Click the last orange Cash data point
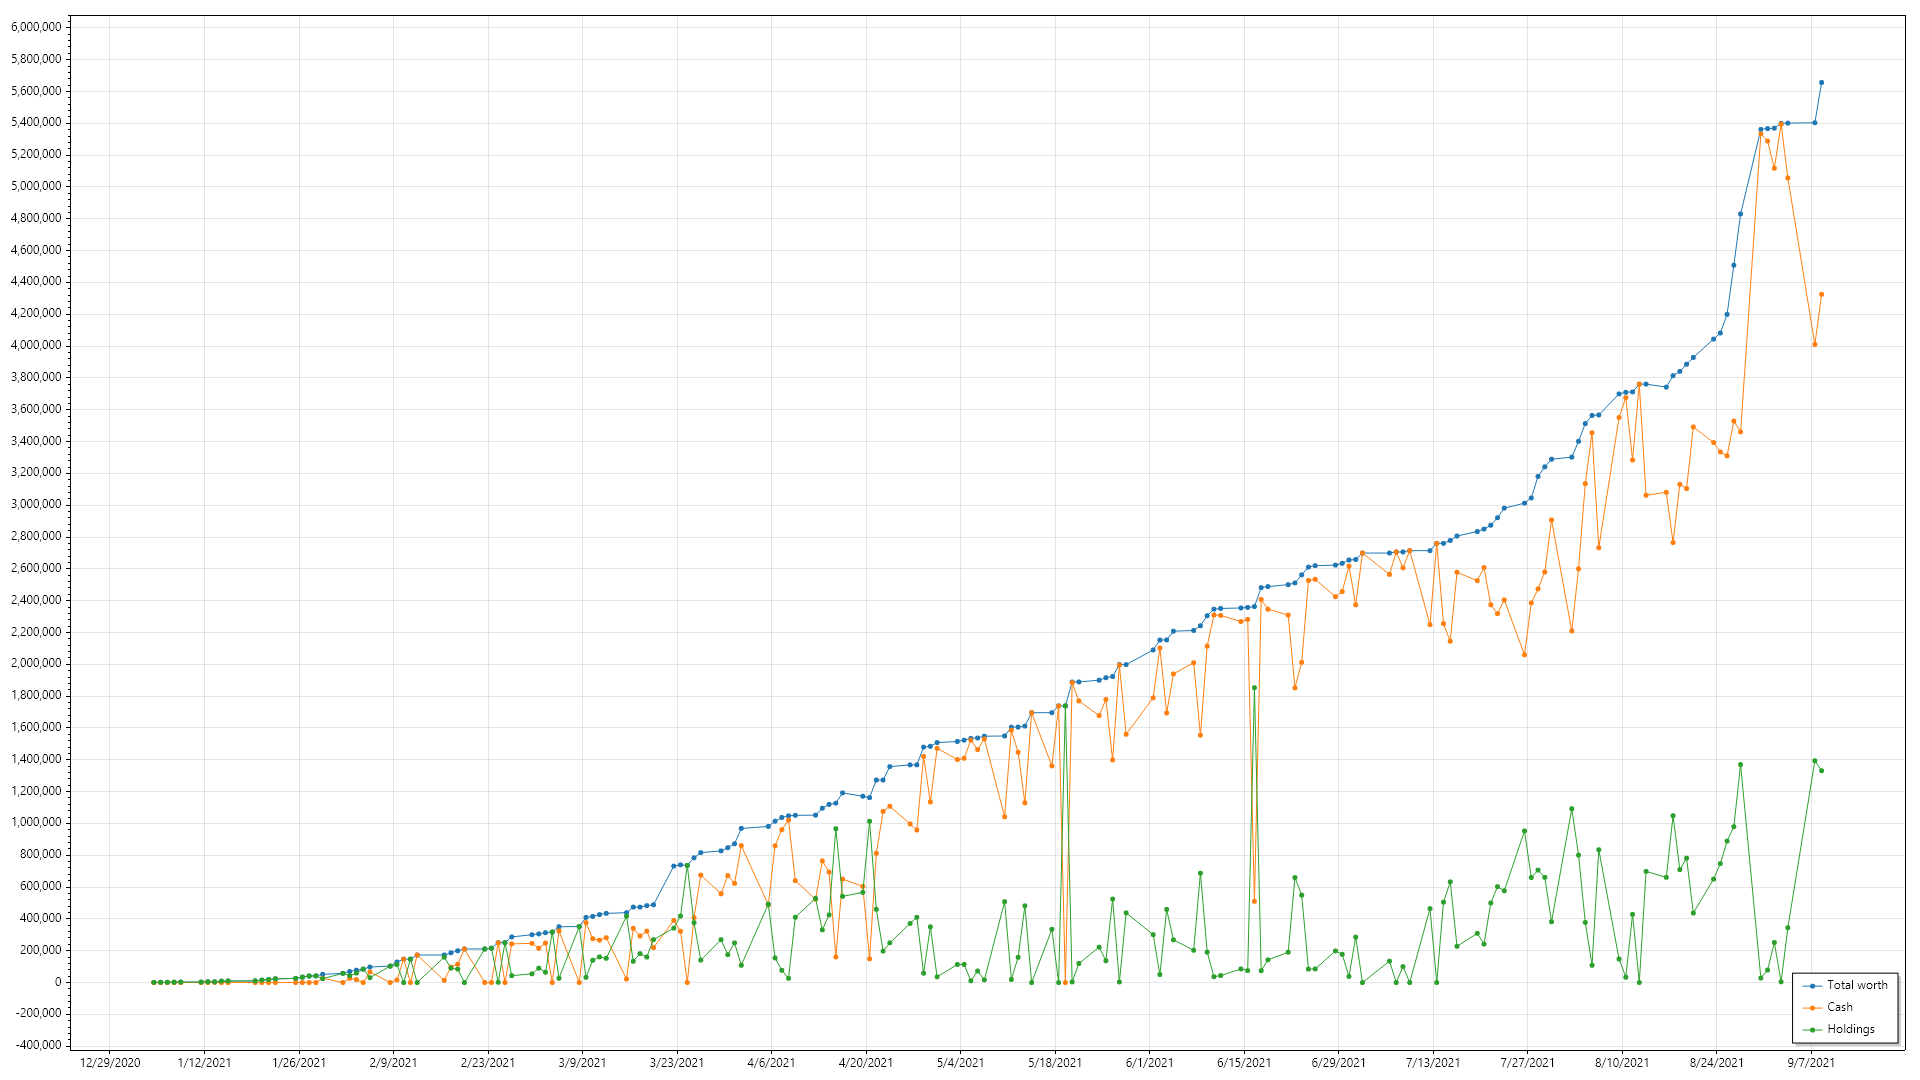 (x=1821, y=294)
